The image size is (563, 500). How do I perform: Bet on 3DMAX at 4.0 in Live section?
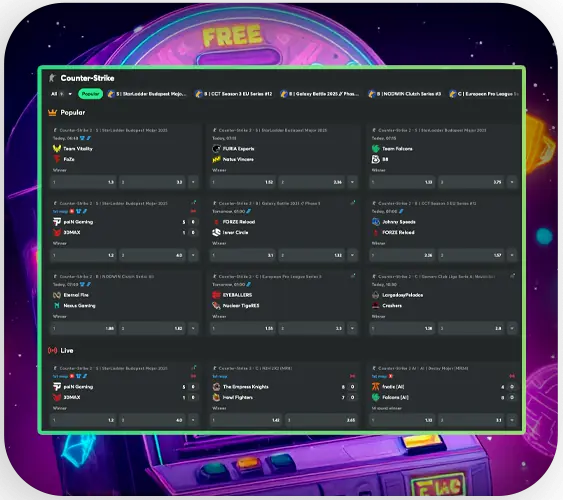point(153,420)
